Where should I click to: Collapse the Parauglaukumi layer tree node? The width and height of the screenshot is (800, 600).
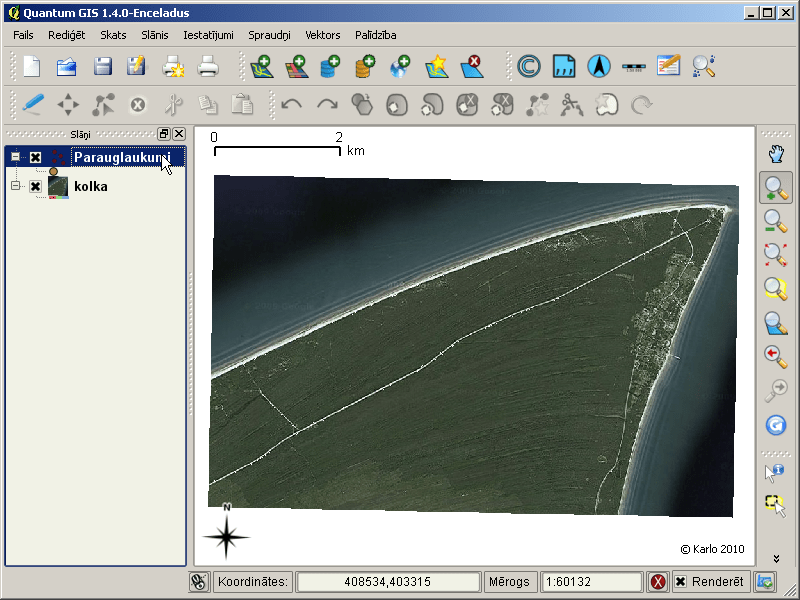[15, 157]
